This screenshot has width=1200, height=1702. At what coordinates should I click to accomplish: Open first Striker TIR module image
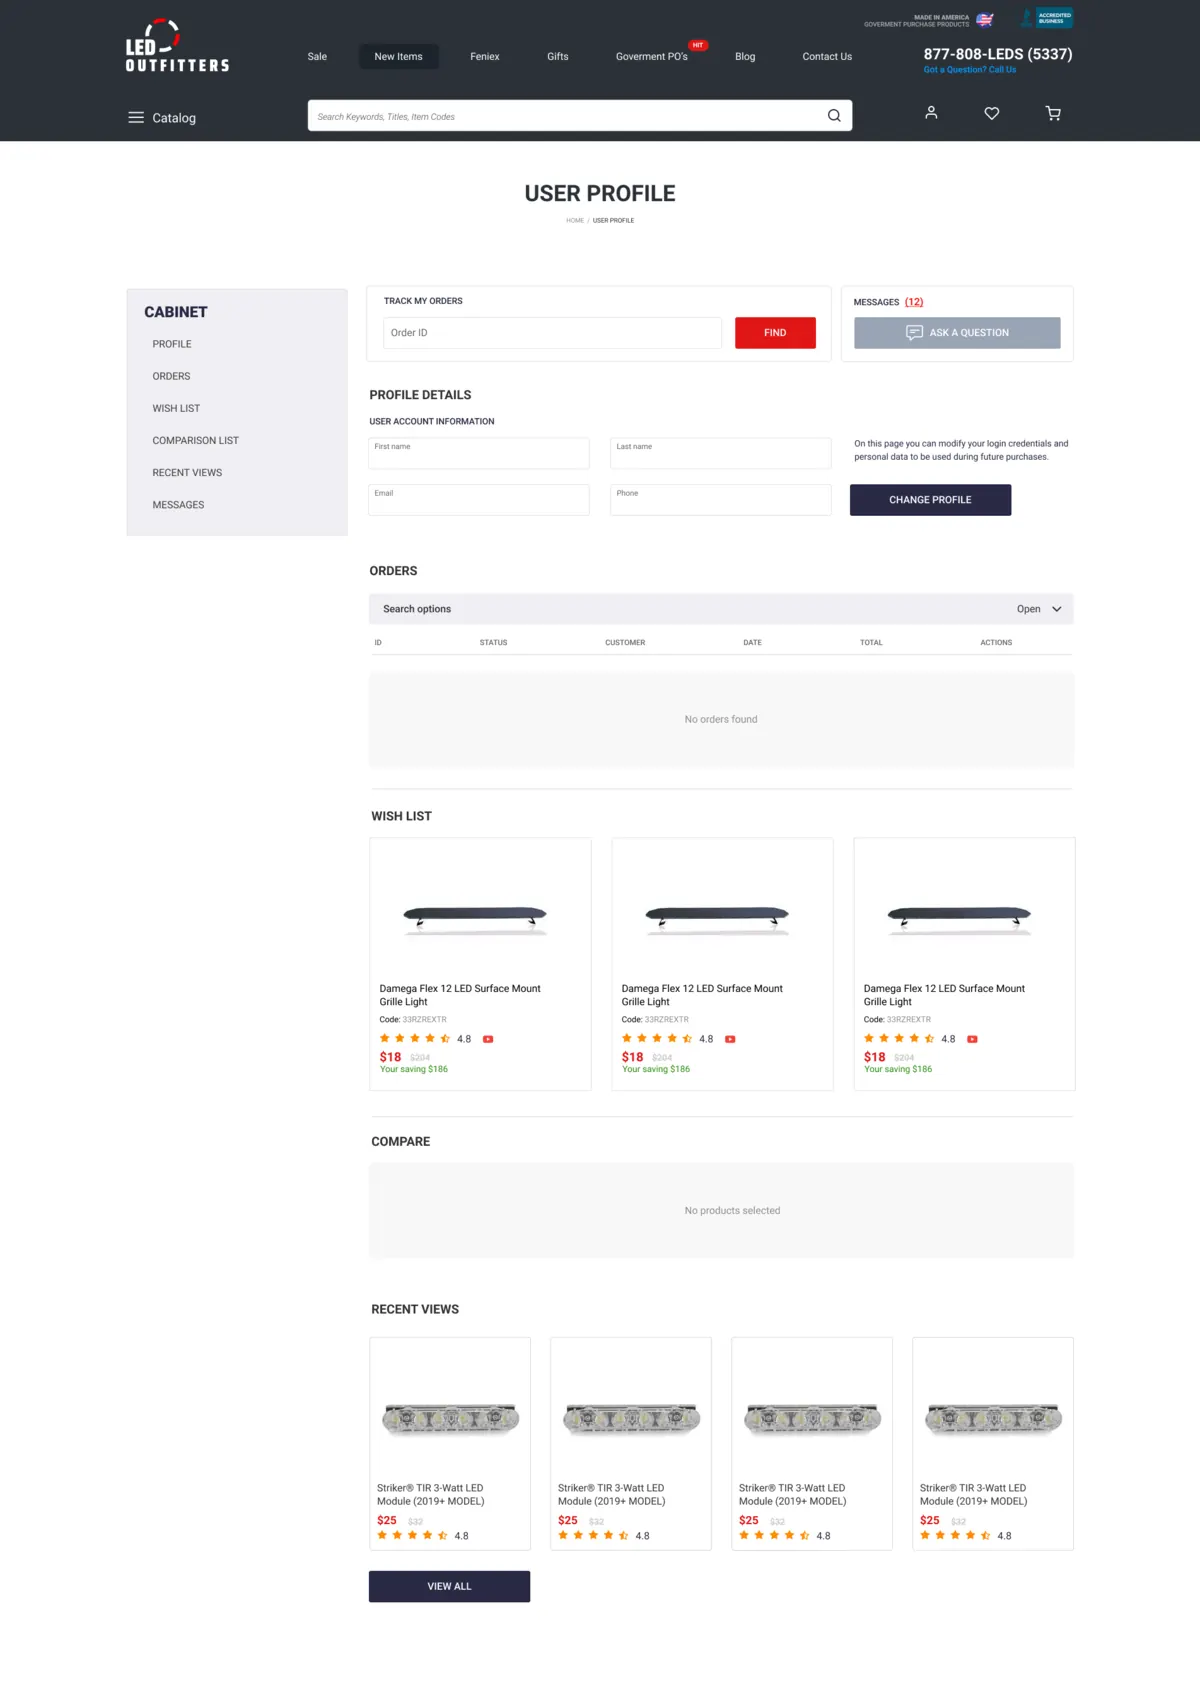point(450,1418)
